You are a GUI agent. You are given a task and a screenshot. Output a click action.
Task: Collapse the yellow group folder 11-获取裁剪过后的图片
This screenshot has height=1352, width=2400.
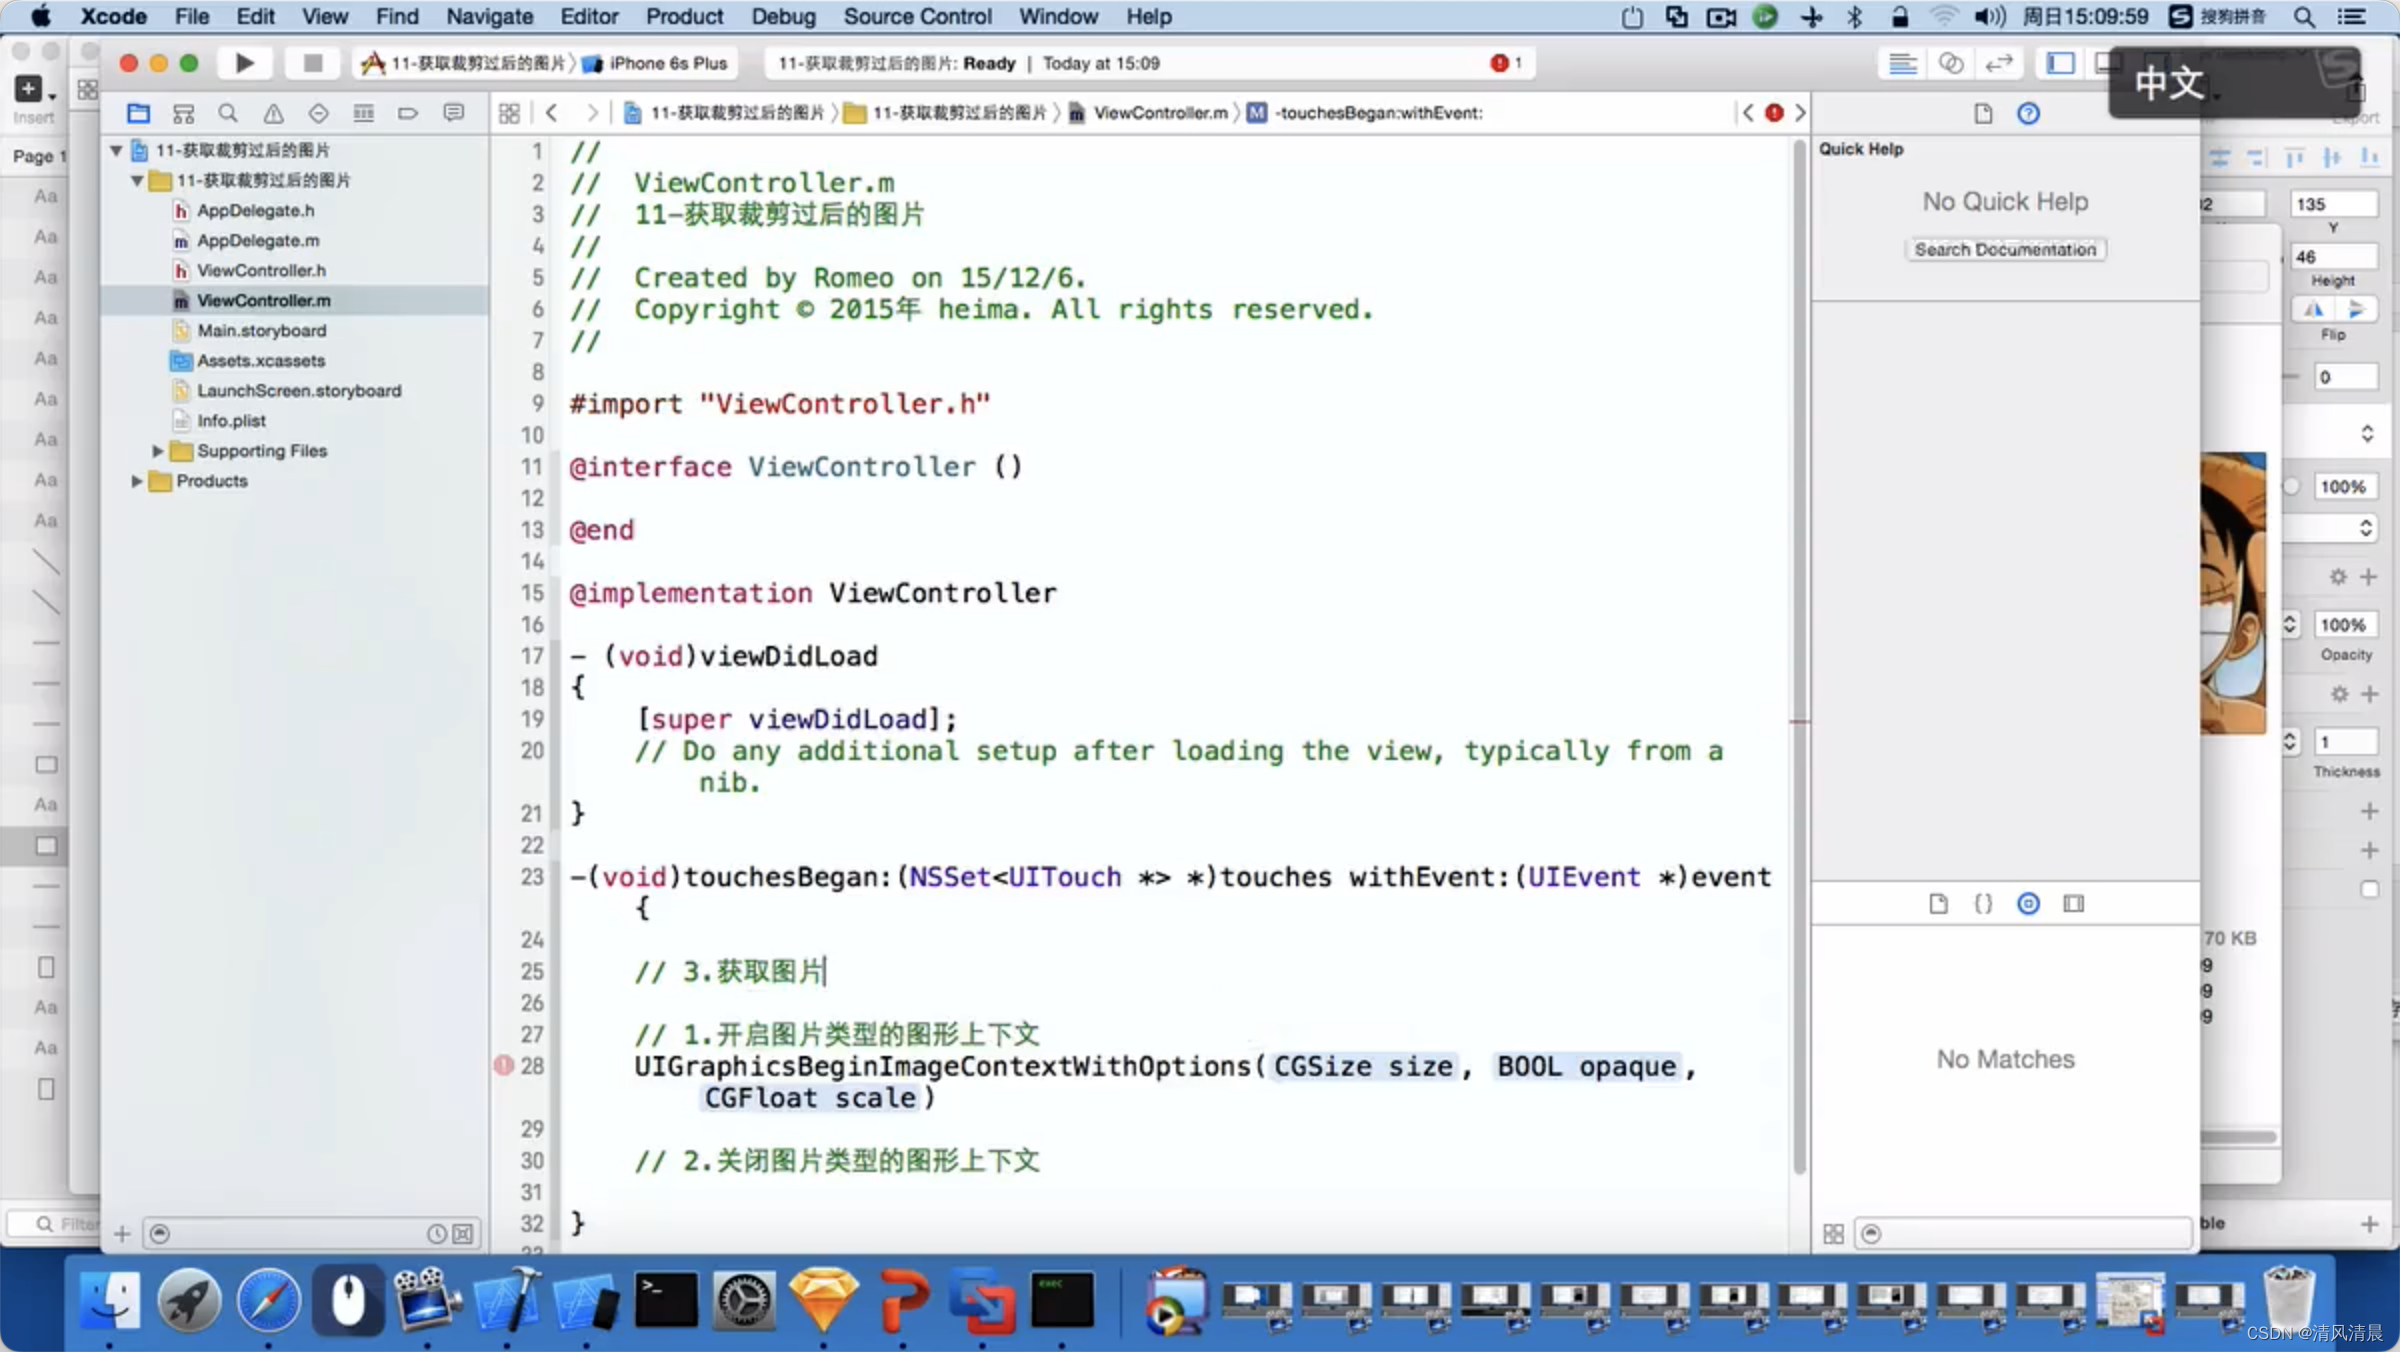pos(137,180)
